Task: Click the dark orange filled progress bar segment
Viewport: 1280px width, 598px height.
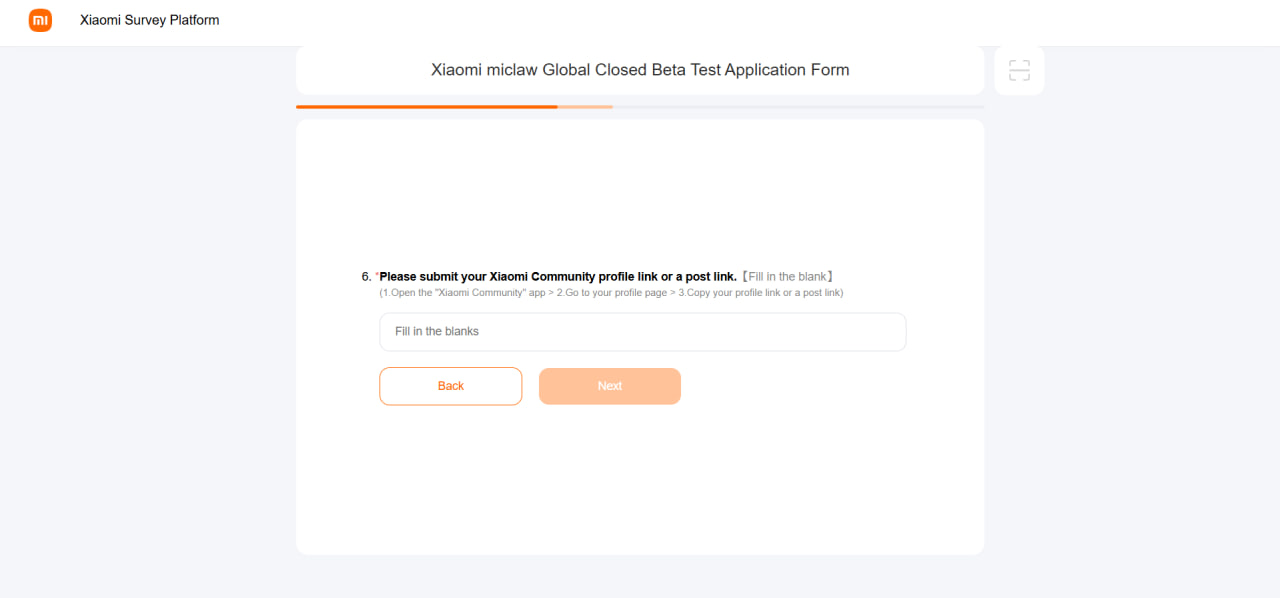Action: 426,106
